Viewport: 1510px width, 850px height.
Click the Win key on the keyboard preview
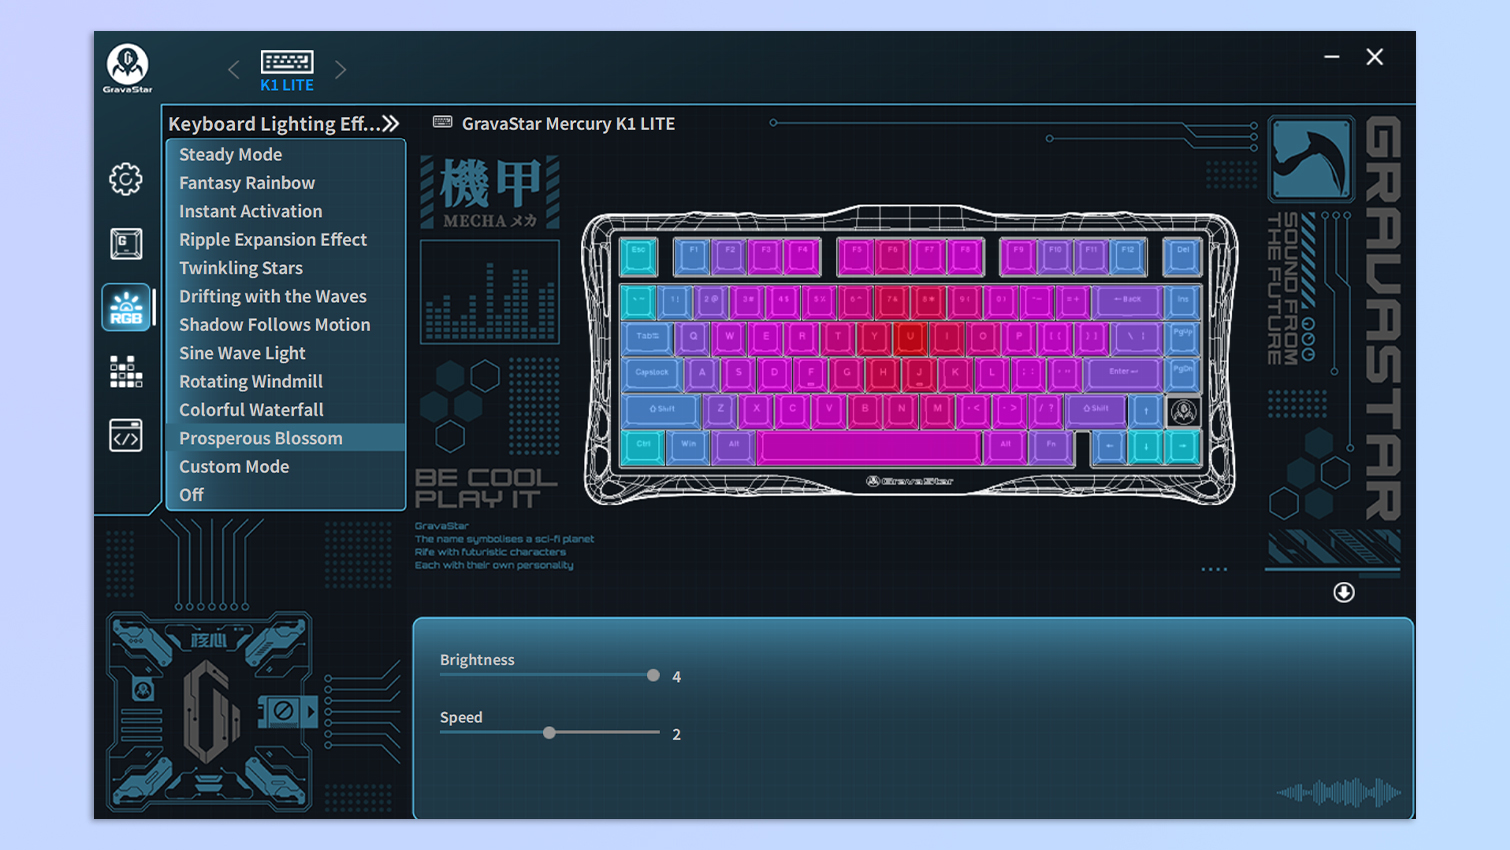689,447
